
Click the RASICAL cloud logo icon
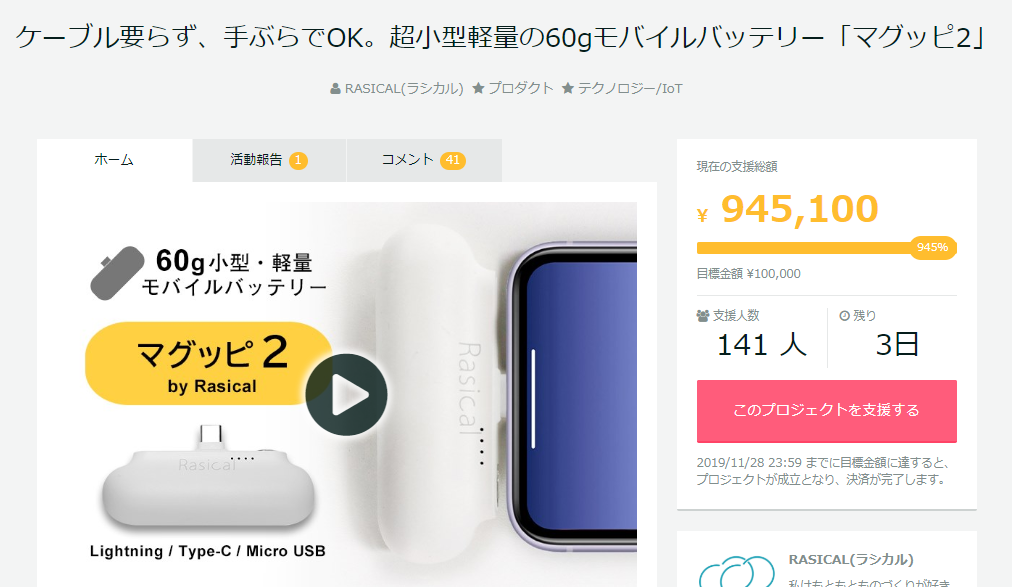736,570
